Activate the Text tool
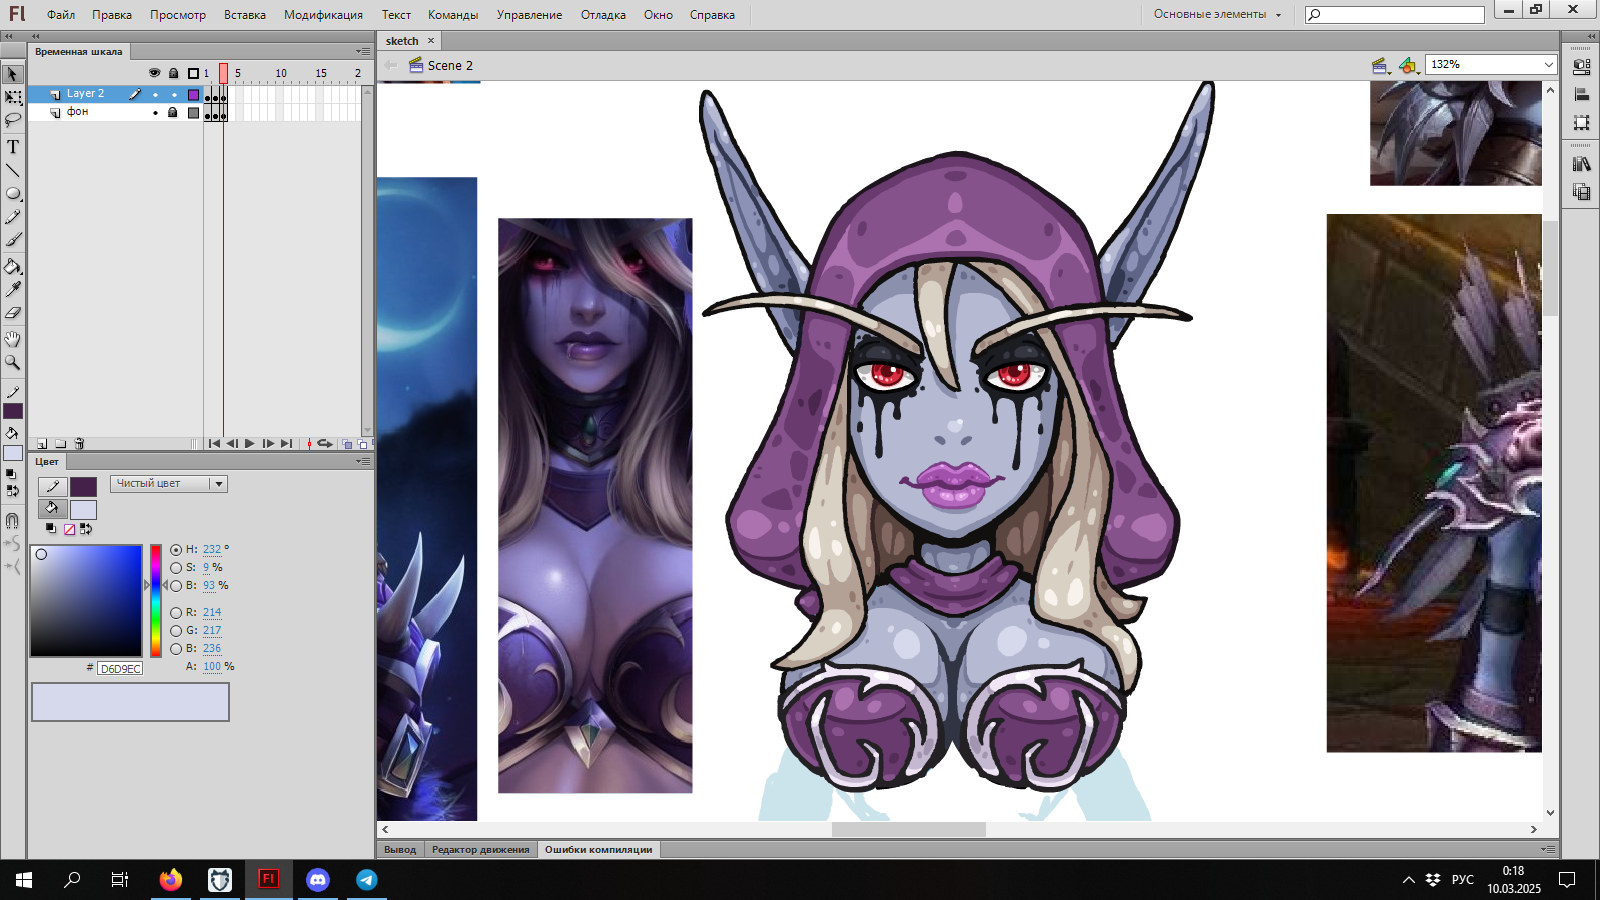Screen dimensions: 1600x900 pos(13,147)
